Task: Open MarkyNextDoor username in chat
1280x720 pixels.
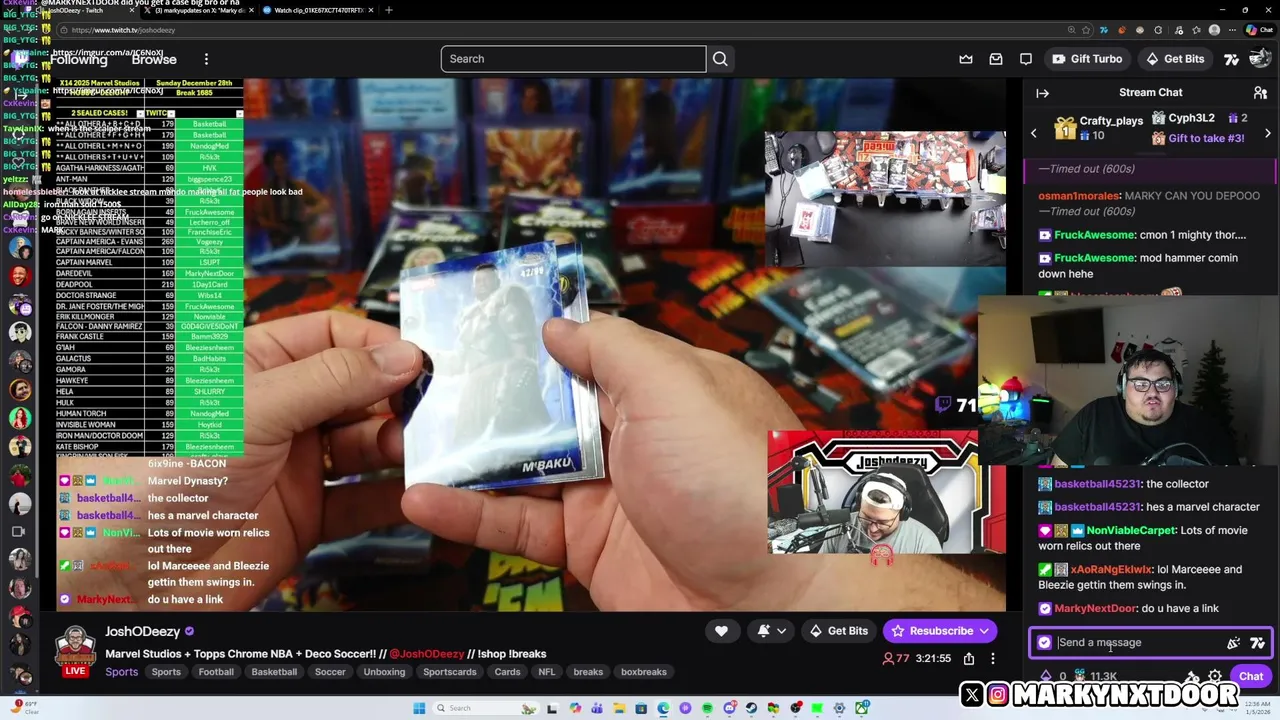Action: pos(1095,609)
